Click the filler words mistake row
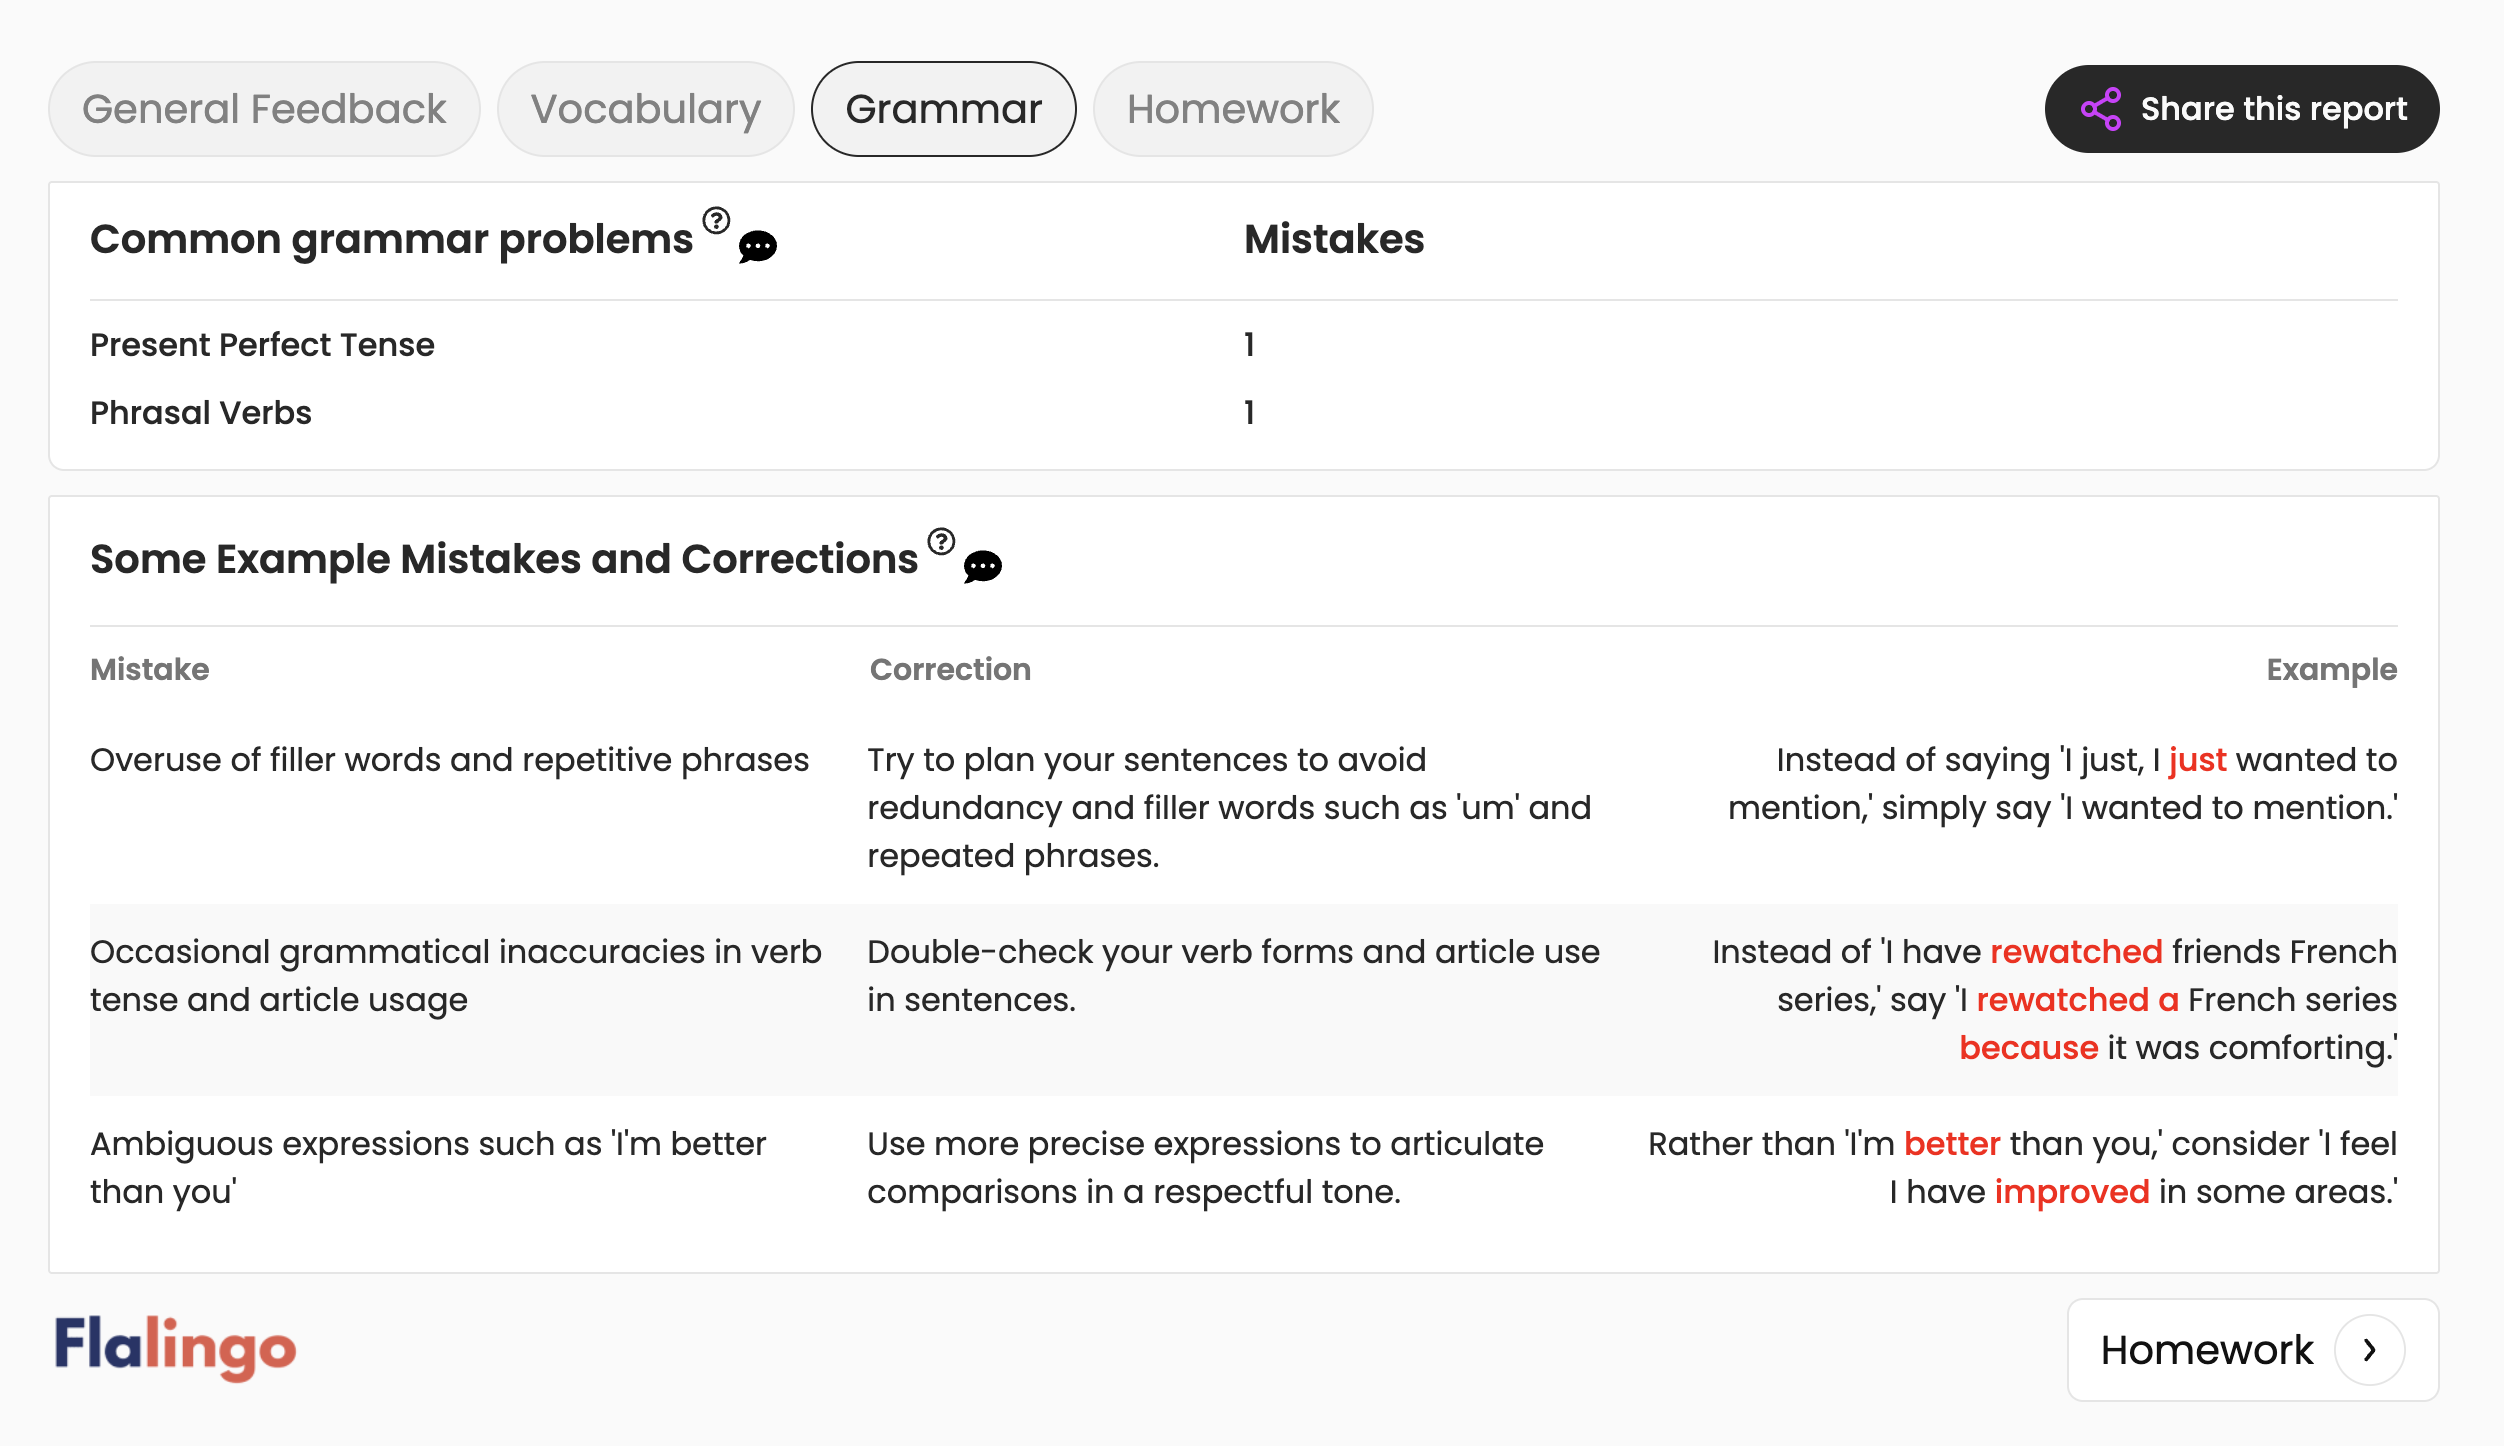The width and height of the screenshot is (2504, 1446). point(1244,808)
